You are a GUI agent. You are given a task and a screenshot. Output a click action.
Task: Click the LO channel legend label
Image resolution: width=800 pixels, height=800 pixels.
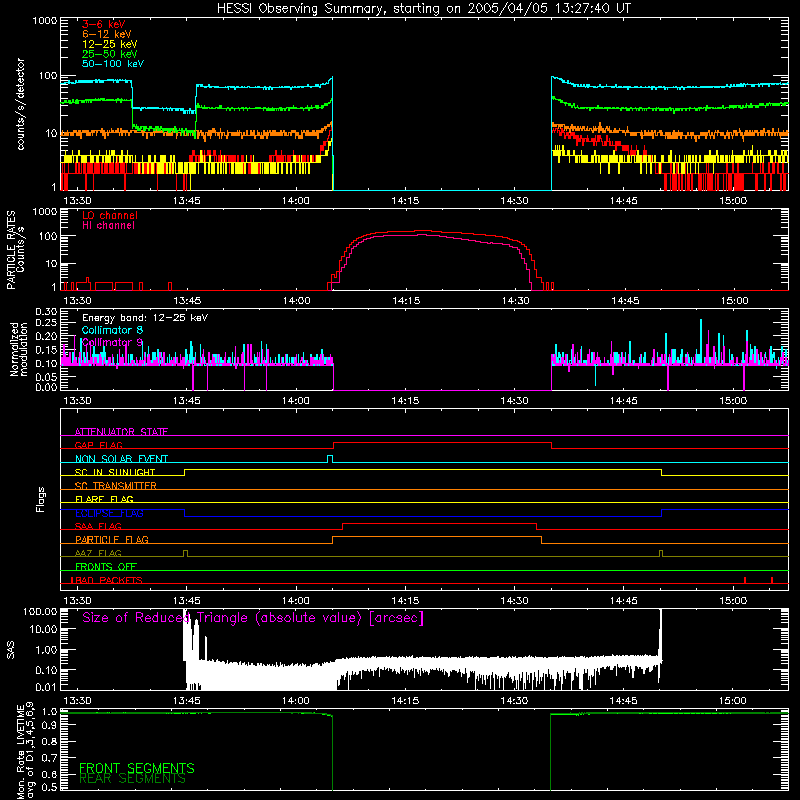110,215
